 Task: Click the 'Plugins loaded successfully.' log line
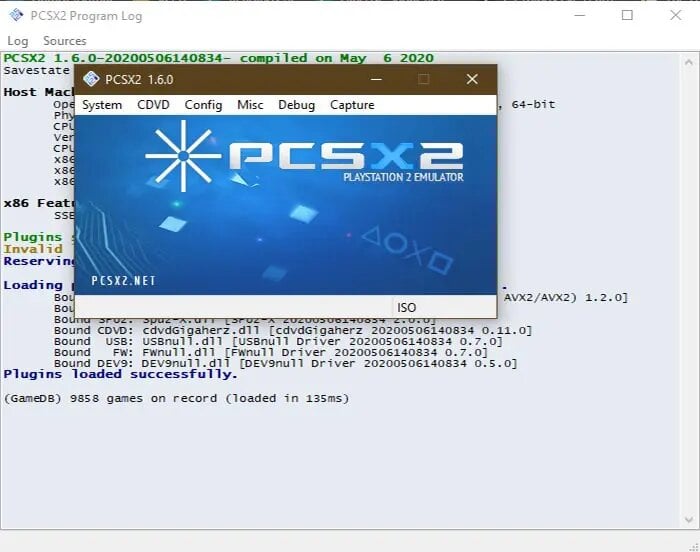tap(121, 374)
